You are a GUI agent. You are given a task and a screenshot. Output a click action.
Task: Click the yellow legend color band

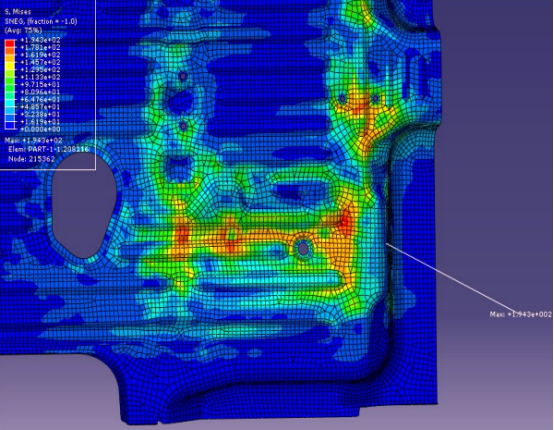pos(10,66)
